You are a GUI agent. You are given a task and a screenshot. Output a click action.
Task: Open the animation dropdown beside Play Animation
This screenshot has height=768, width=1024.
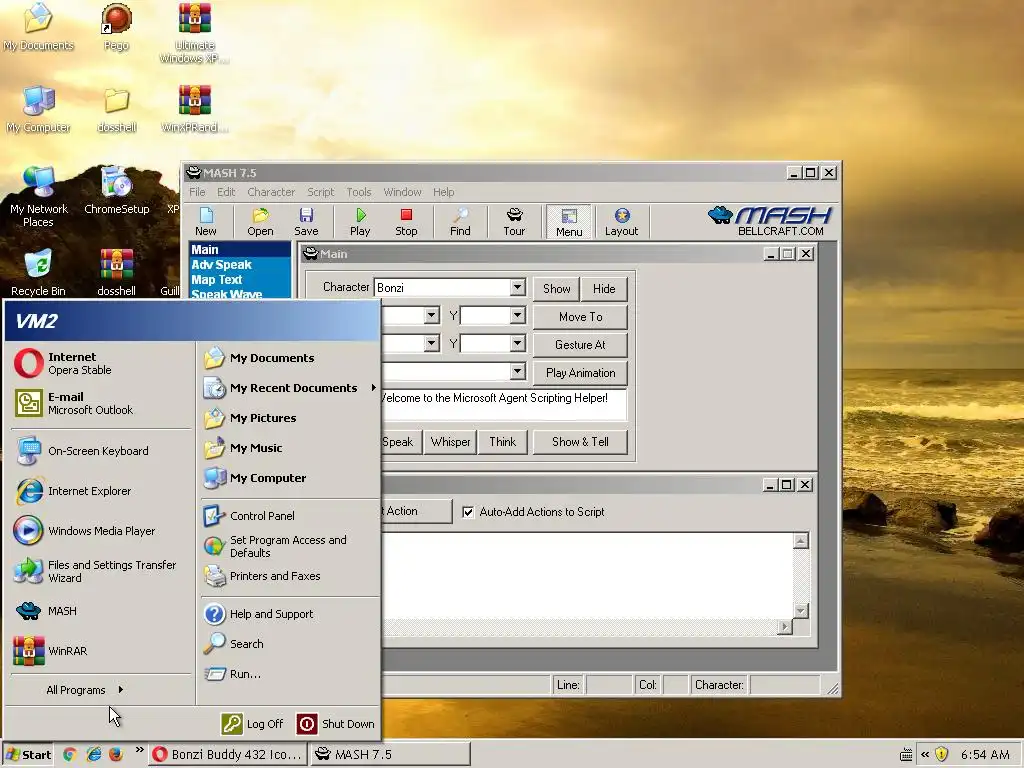(517, 372)
